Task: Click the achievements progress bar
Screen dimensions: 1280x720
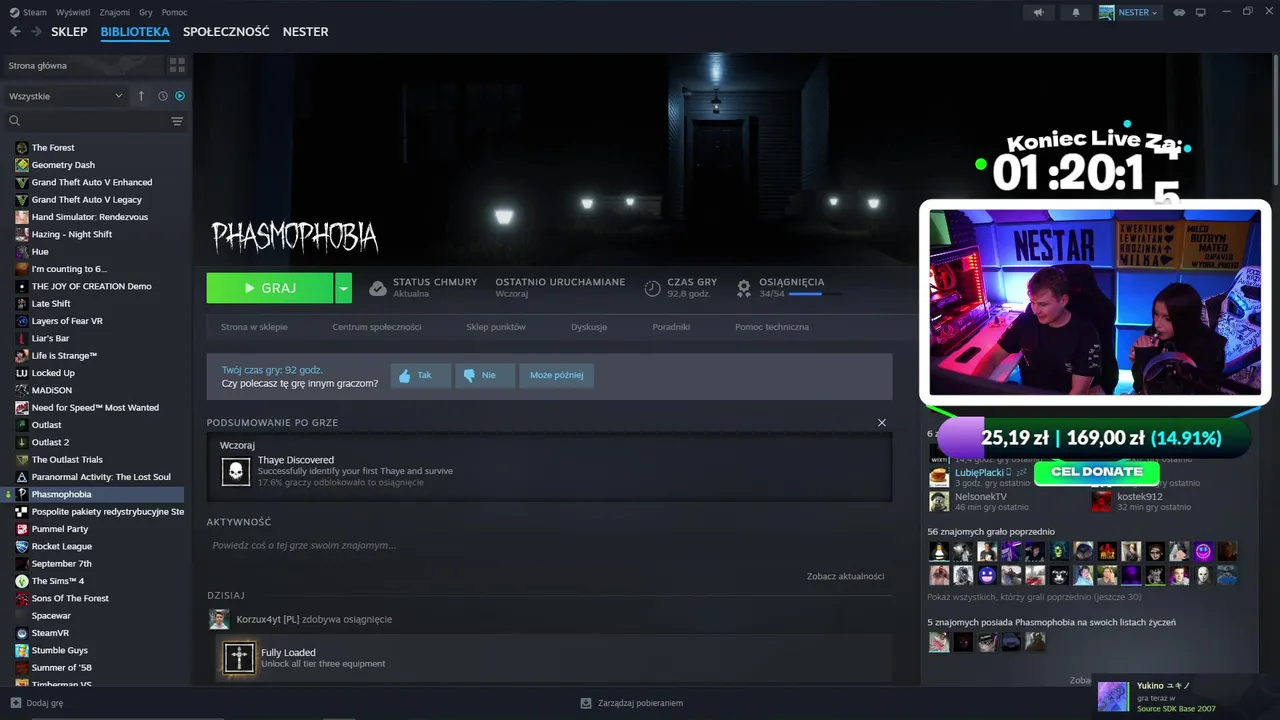Action: (815, 294)
